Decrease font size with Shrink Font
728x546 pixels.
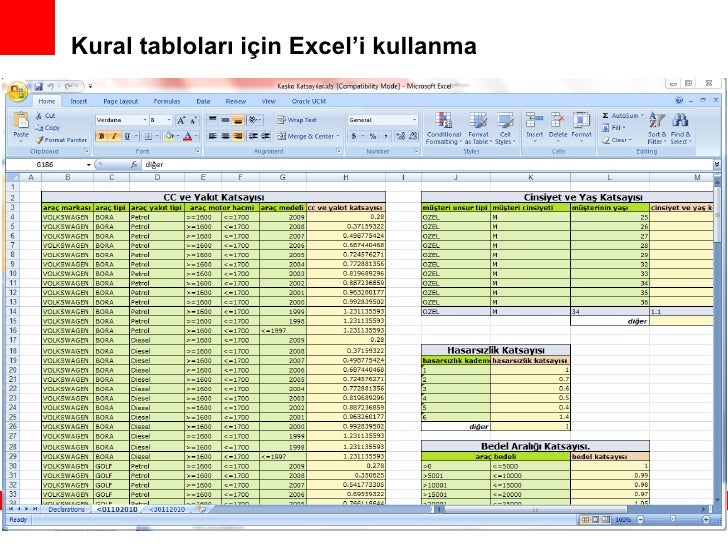click(x=194, y=120)
